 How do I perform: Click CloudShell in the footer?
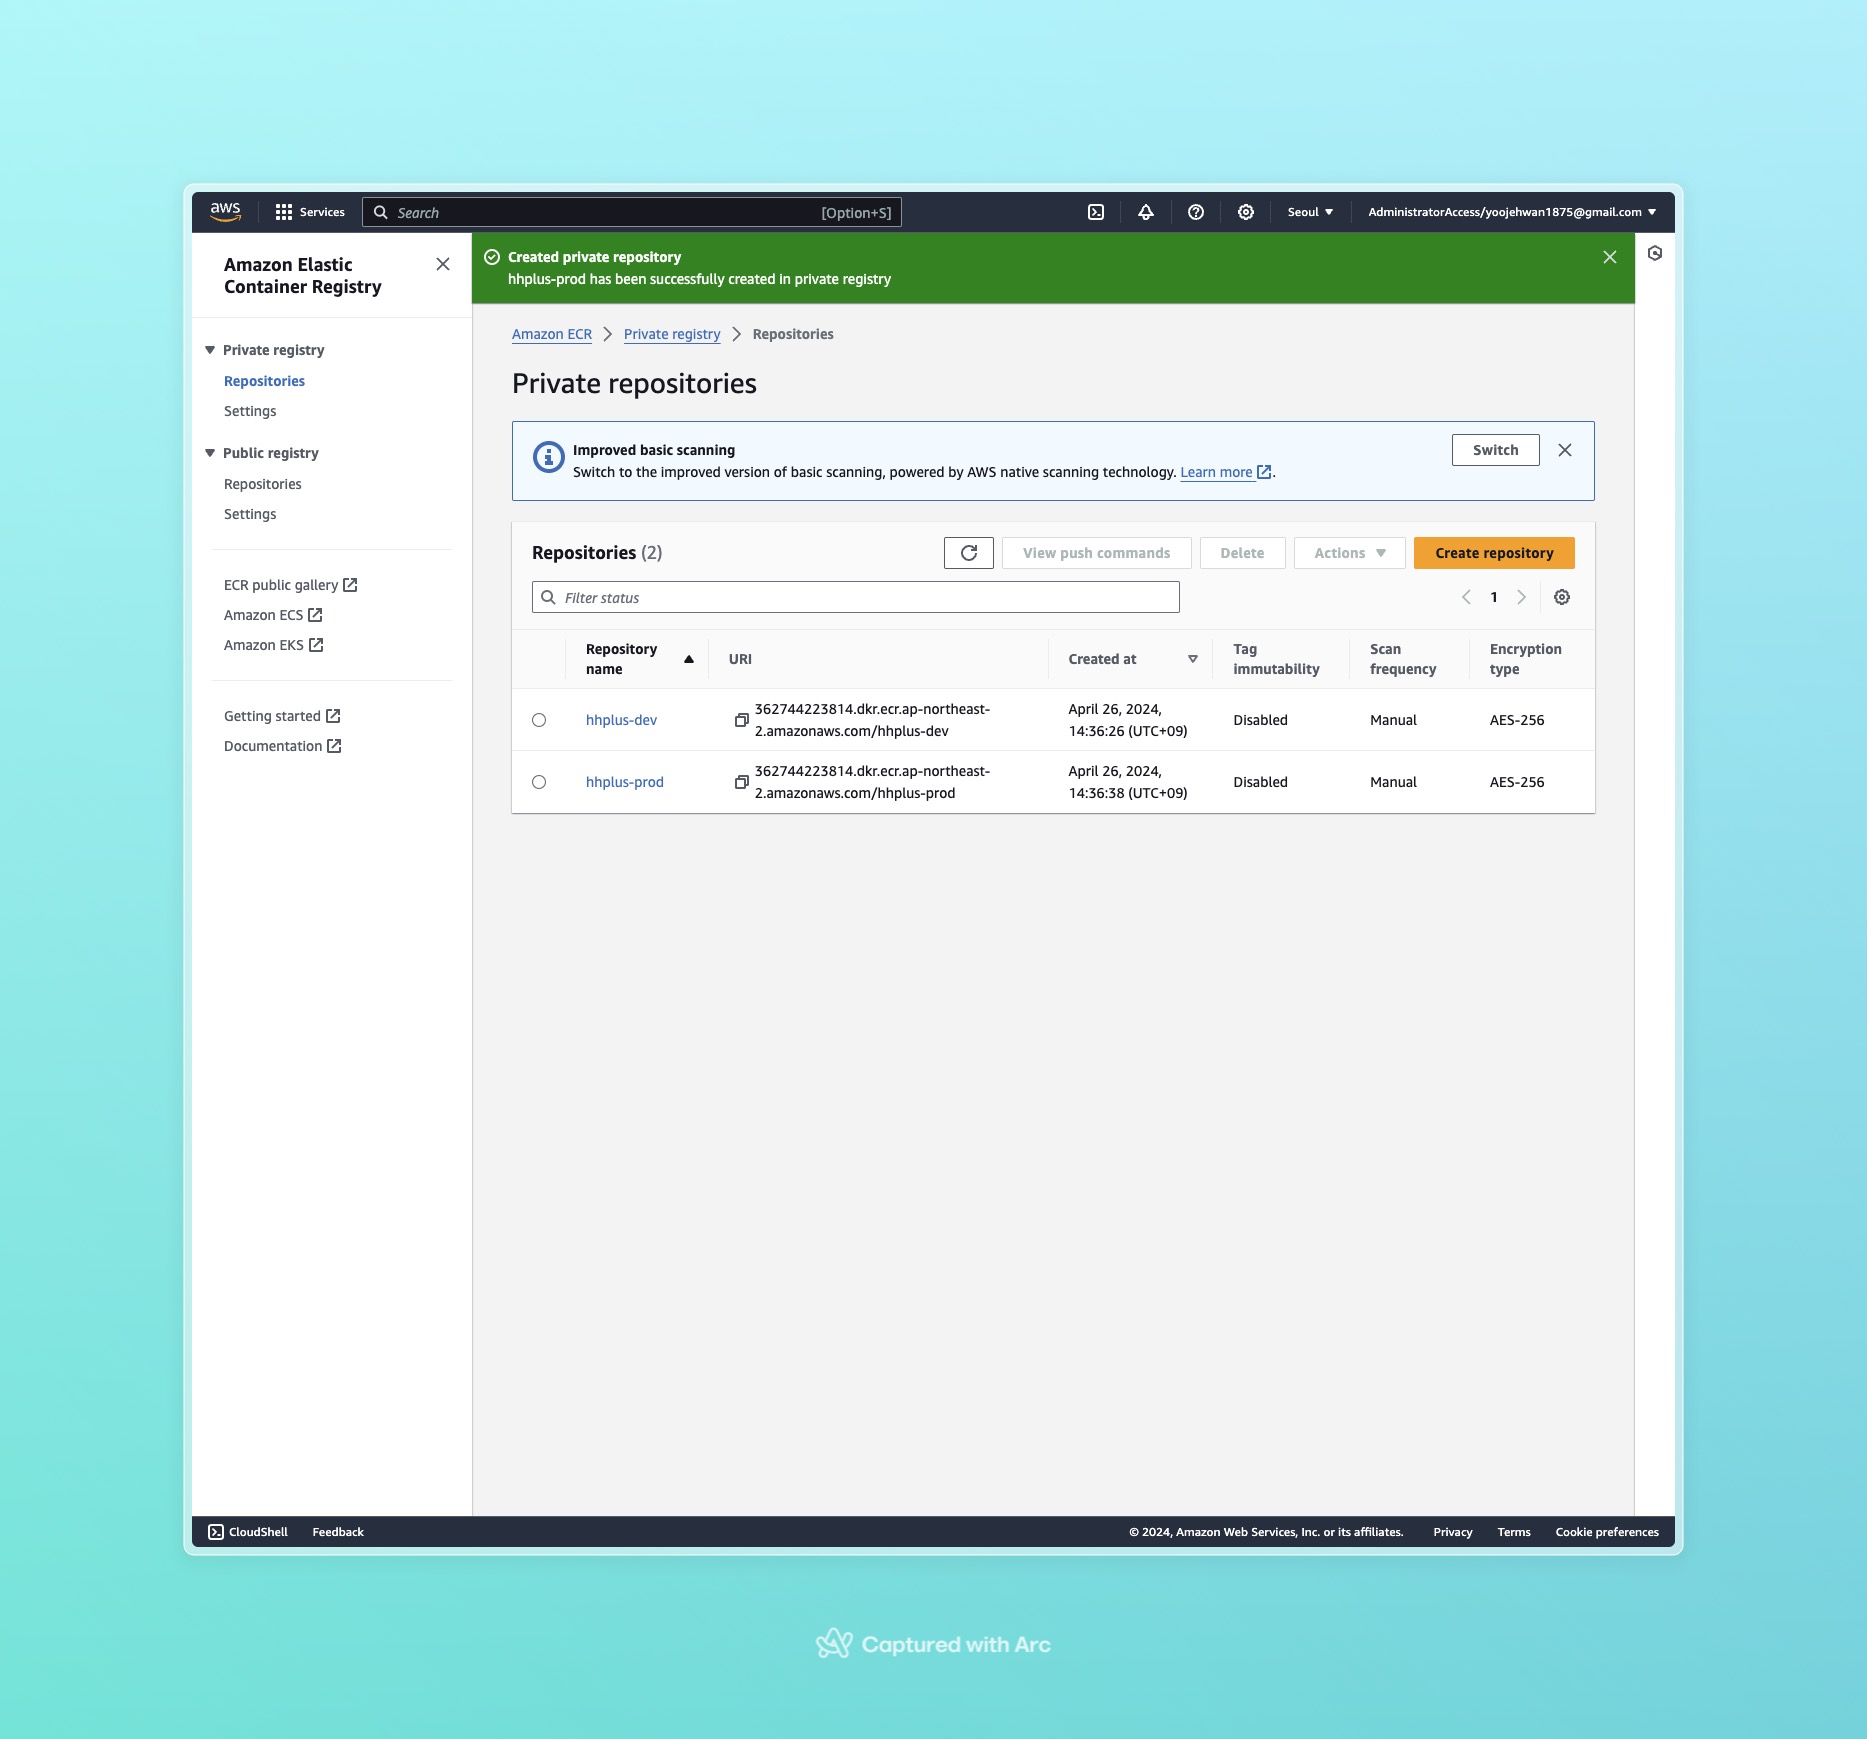(x=248, y=1532)
